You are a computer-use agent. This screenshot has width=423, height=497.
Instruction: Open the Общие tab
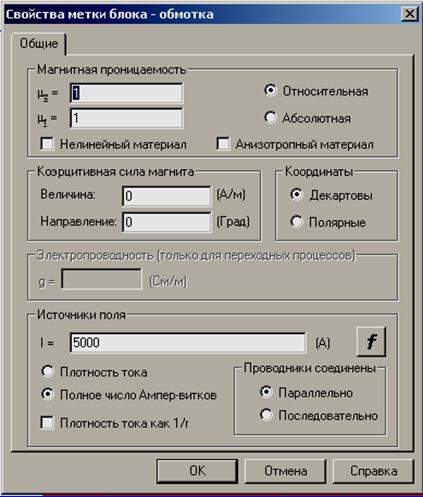coord(39,44)
